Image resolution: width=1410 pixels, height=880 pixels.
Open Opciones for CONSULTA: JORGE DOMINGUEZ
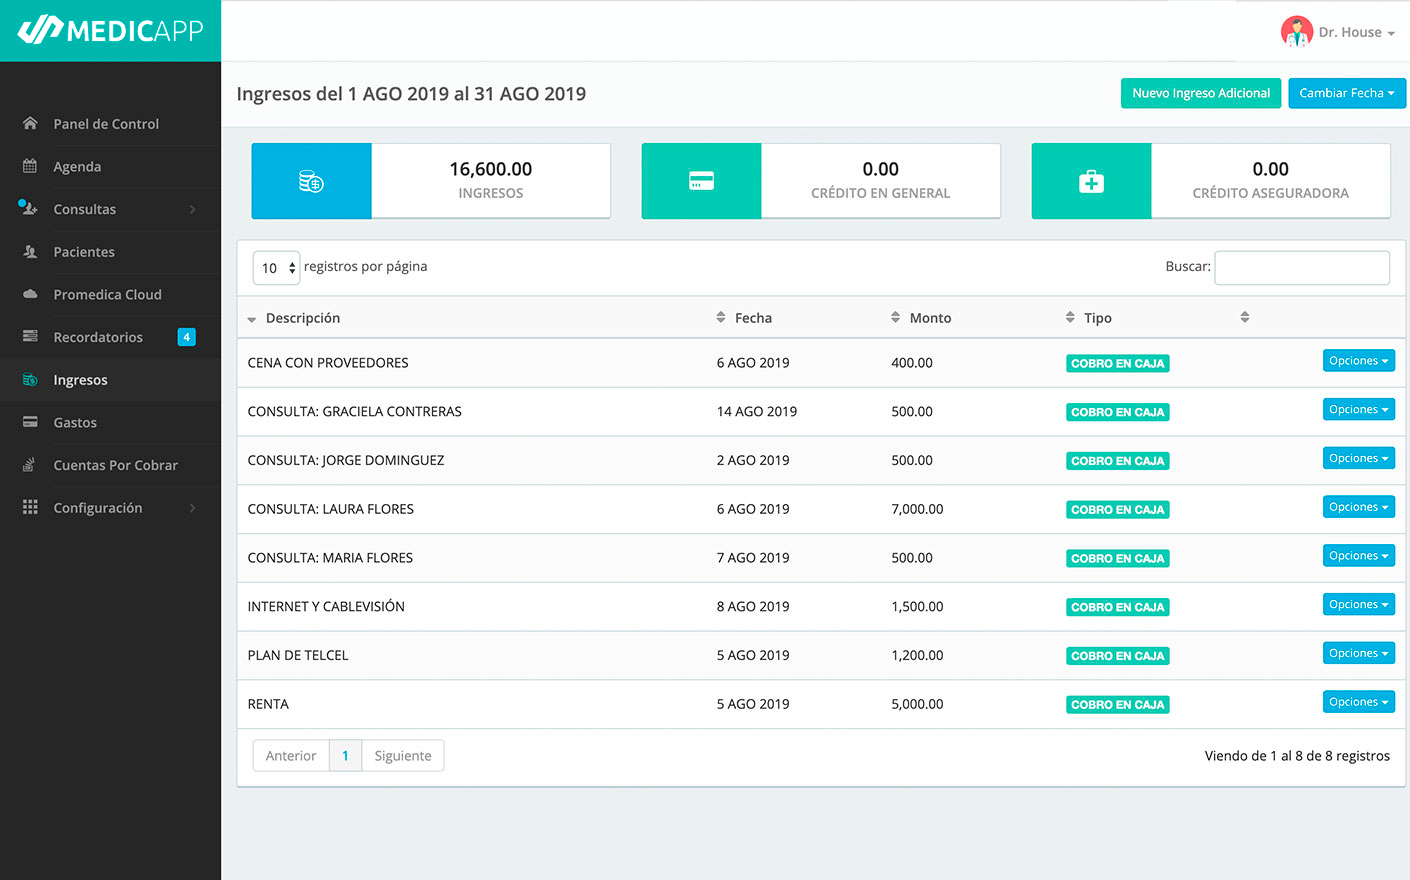point(1358,458)
